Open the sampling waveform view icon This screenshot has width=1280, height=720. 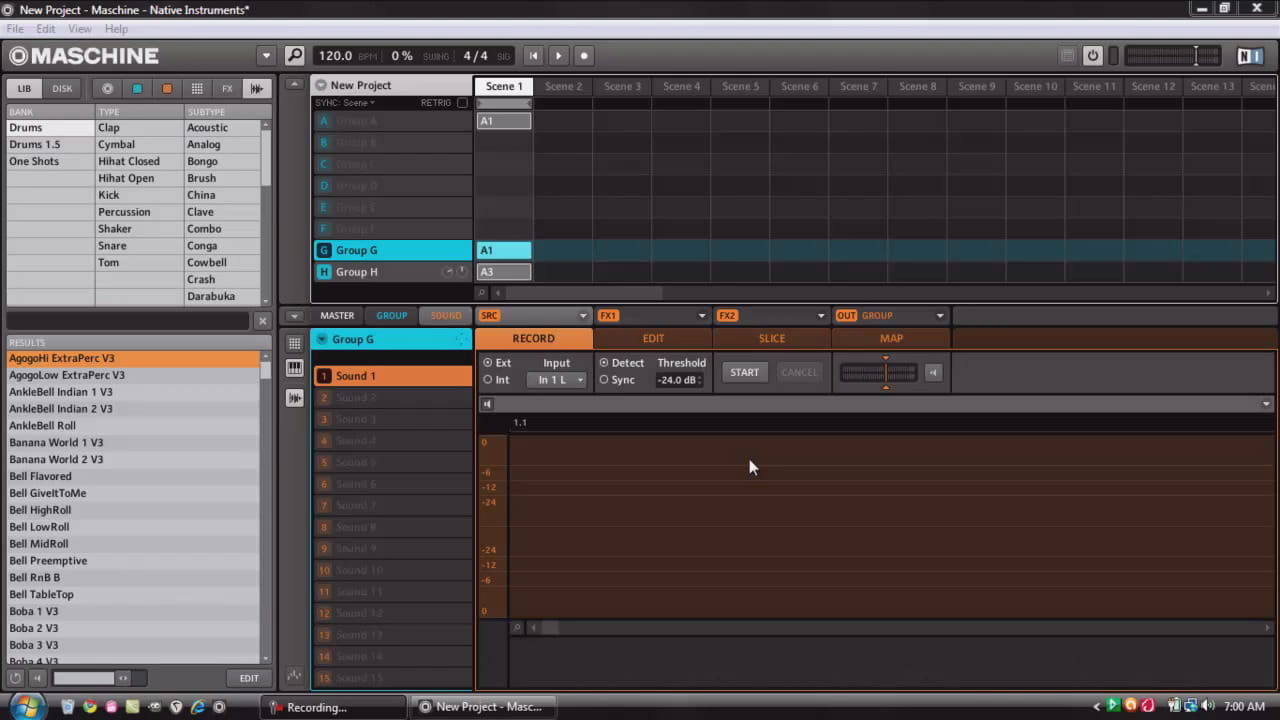294,397
